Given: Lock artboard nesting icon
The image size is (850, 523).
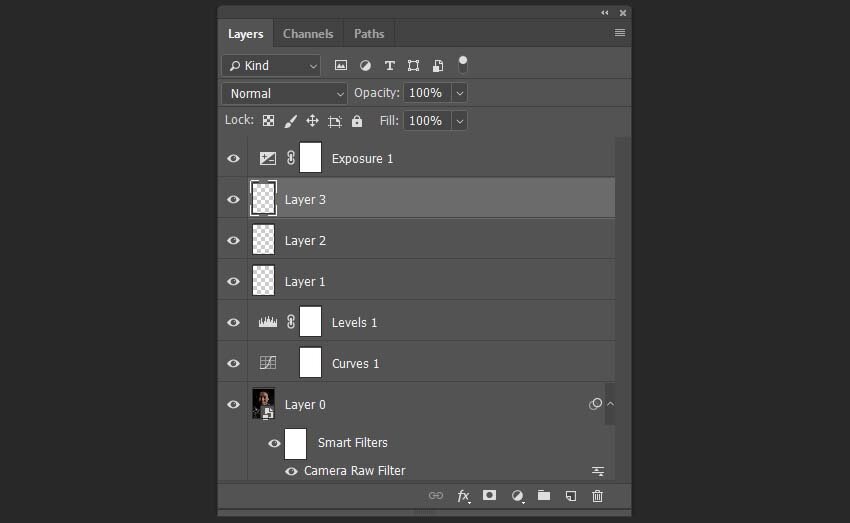Looking at the screenshot, I should (334, 121).
